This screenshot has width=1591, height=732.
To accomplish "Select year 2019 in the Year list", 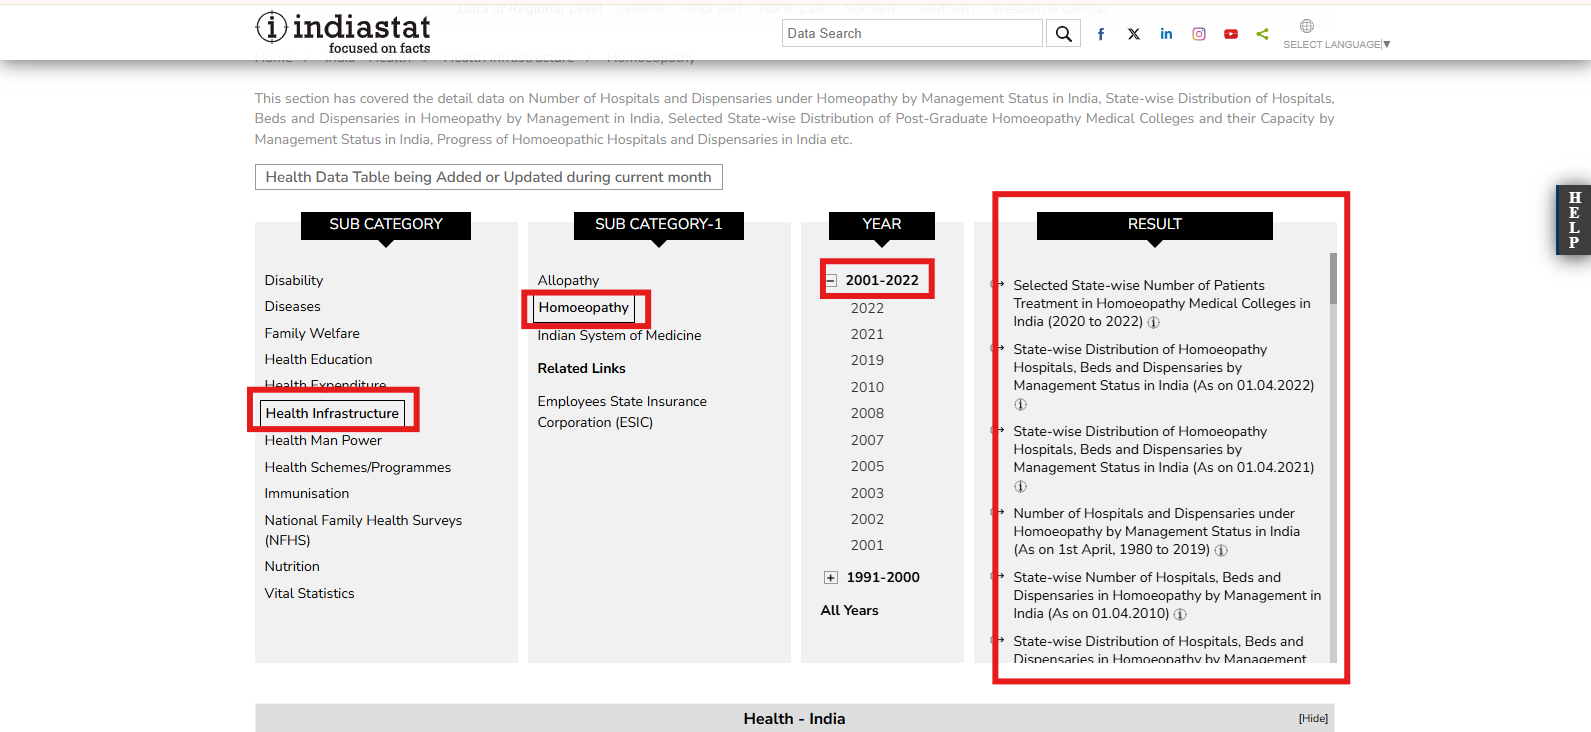I will click(867, 360).
